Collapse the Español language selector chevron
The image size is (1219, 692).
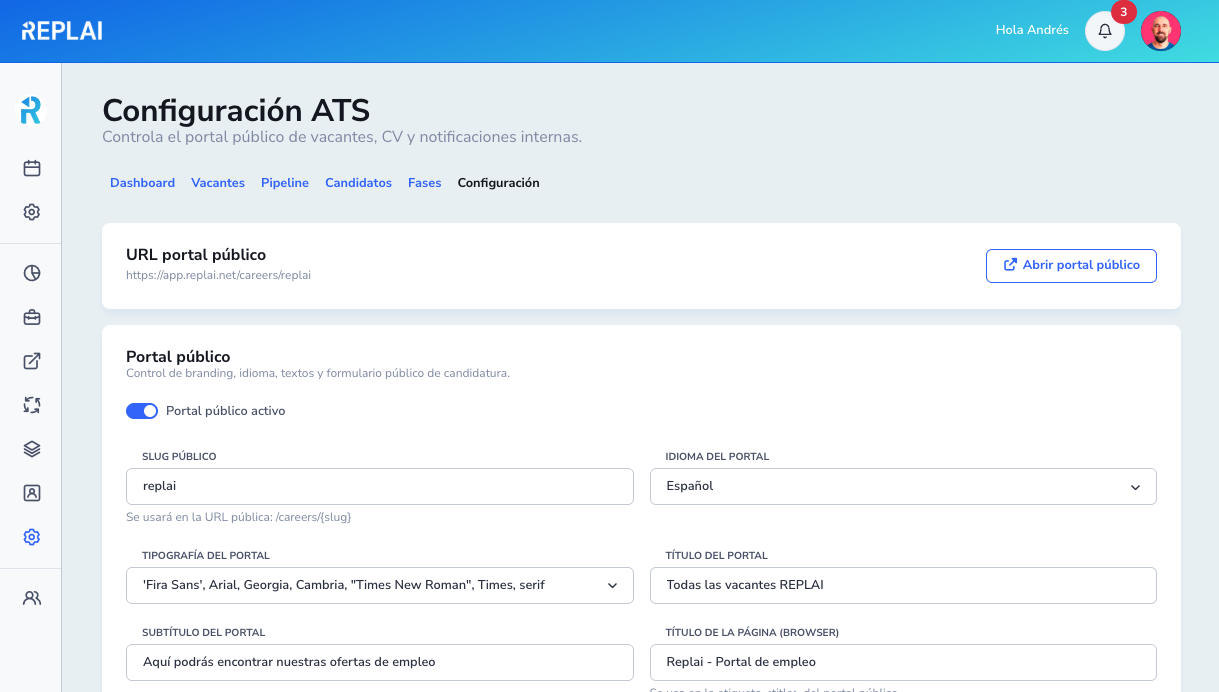coord(1134,486)
